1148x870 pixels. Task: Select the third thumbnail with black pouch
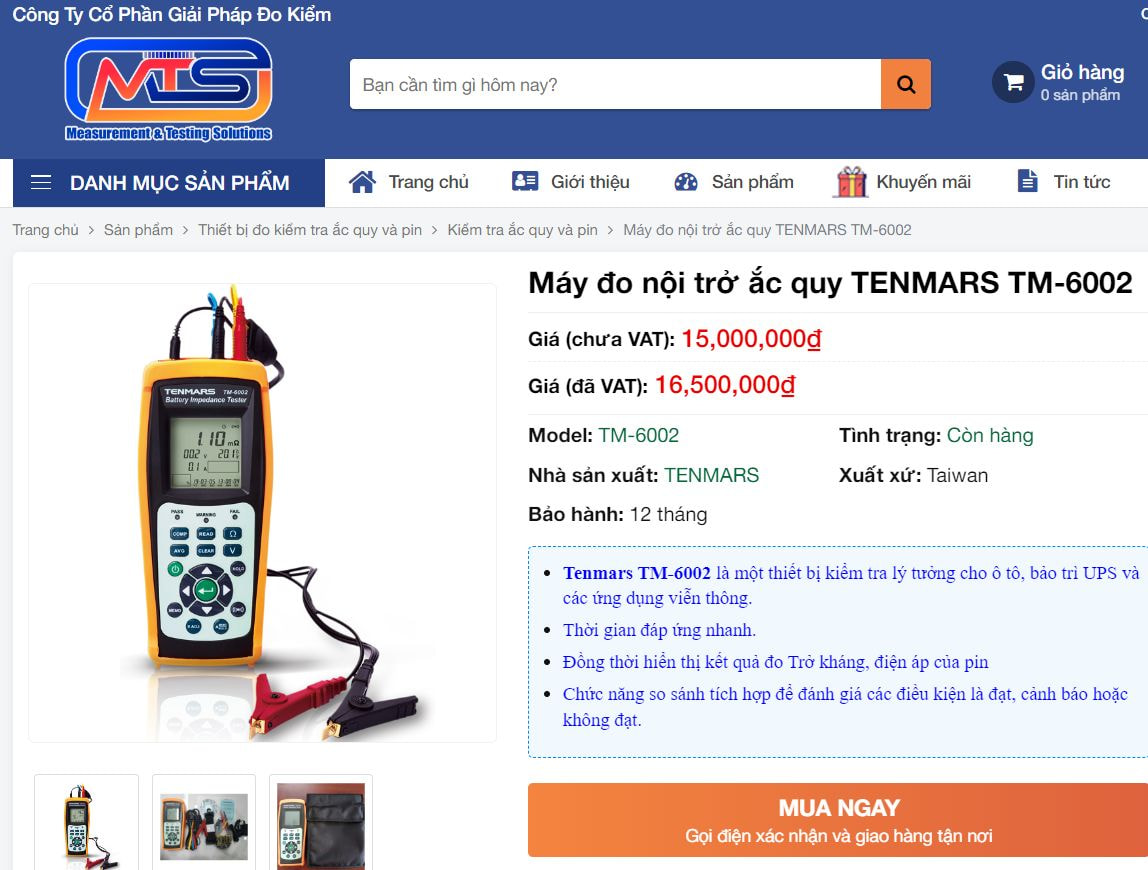click(x=321, y=823)
